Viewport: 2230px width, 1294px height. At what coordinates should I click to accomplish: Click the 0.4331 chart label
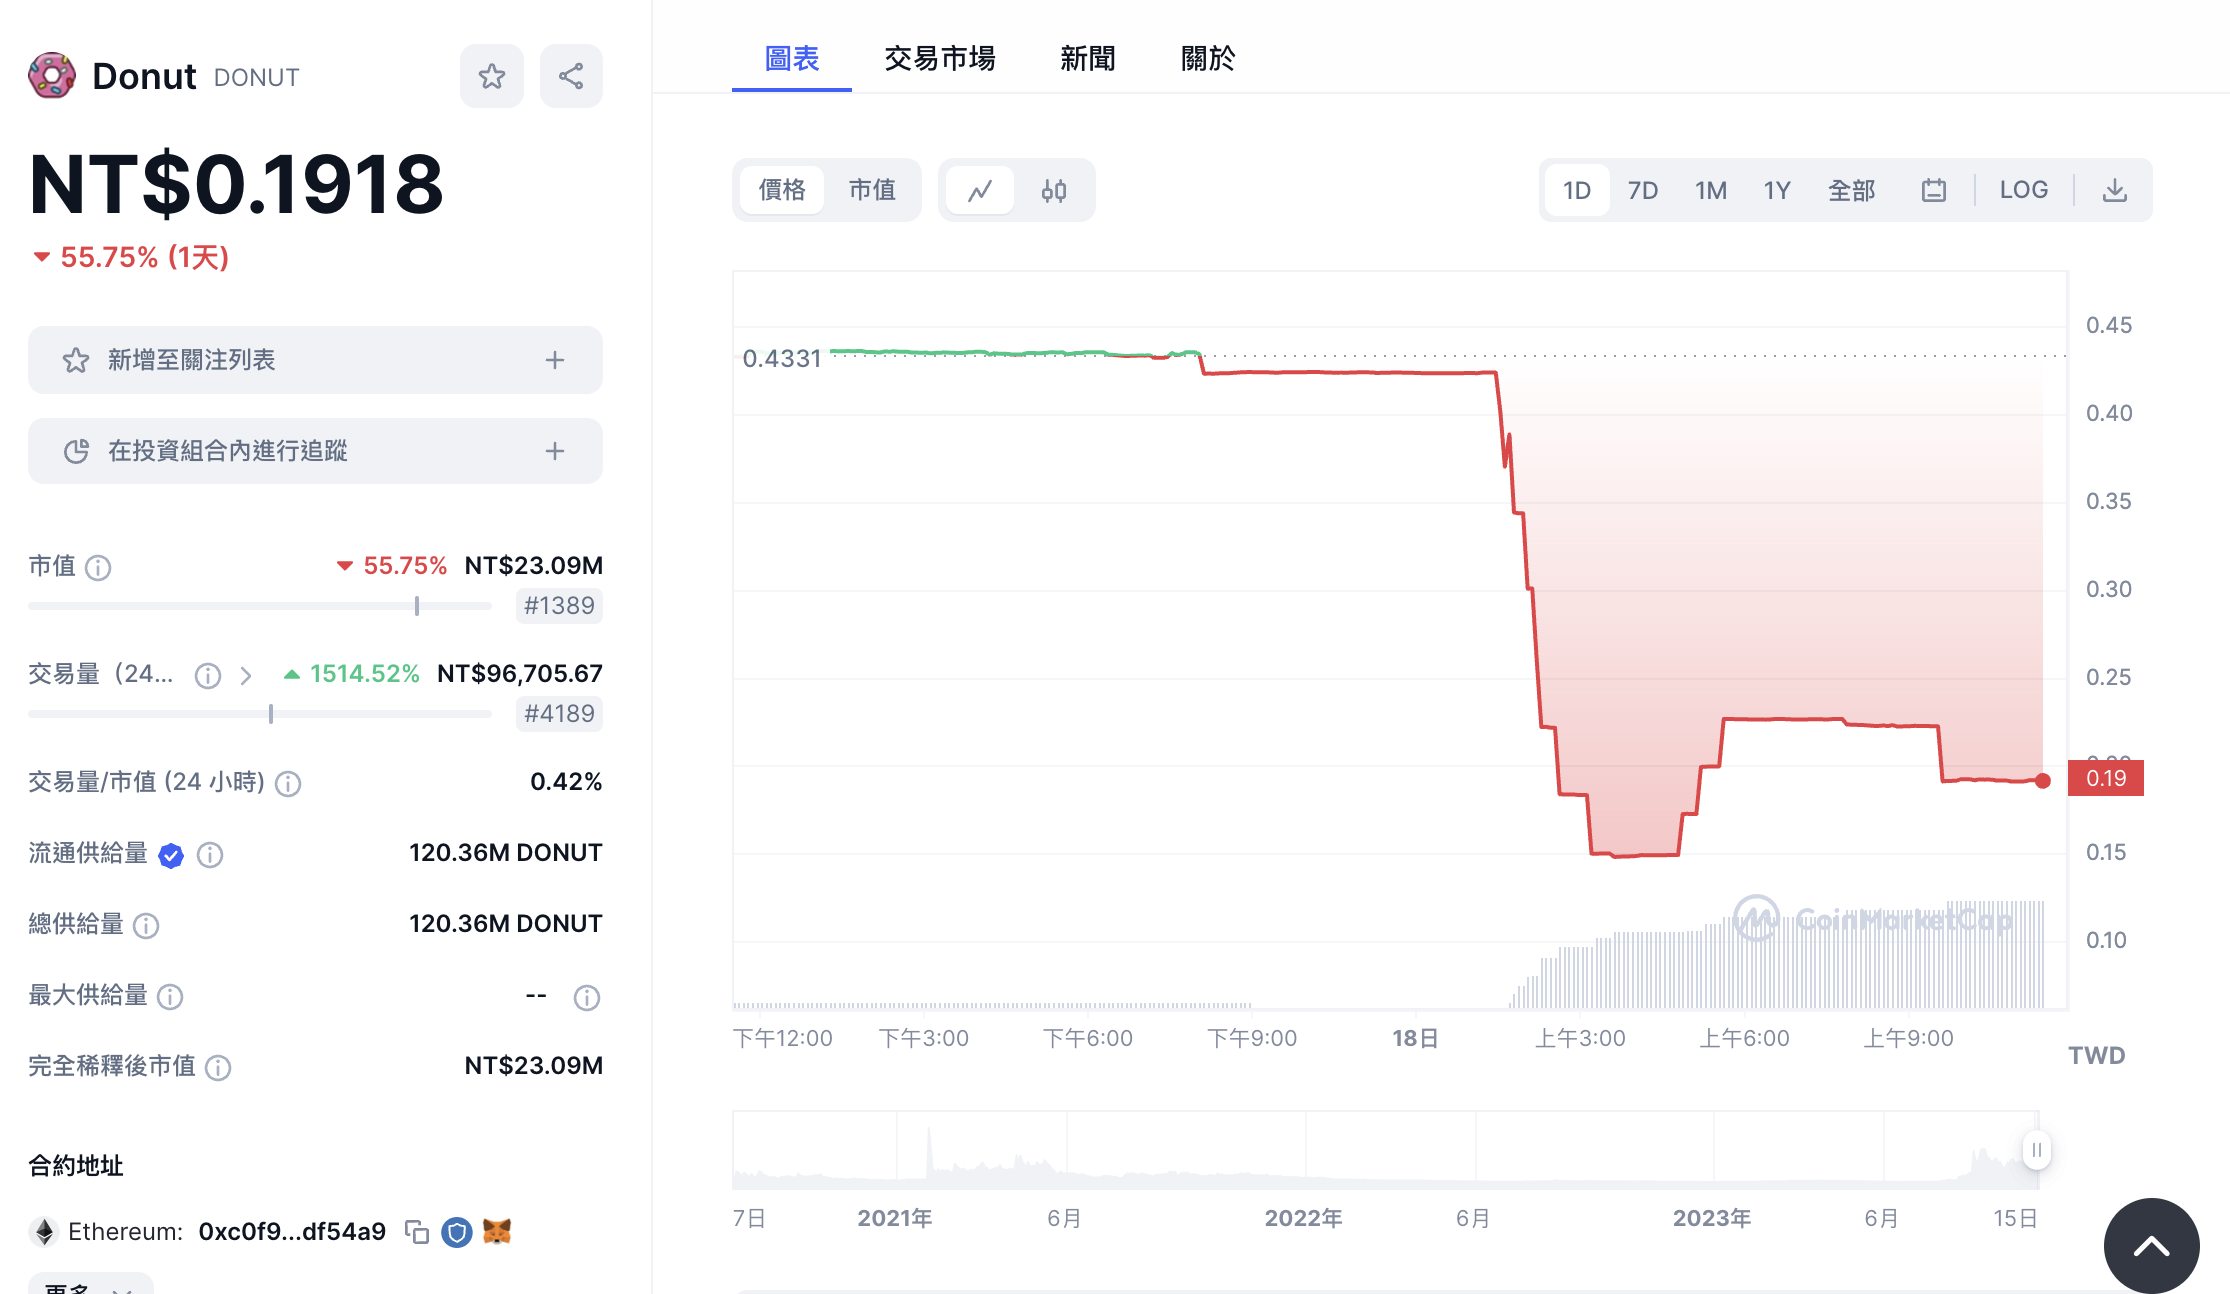(x=782, y=359)
